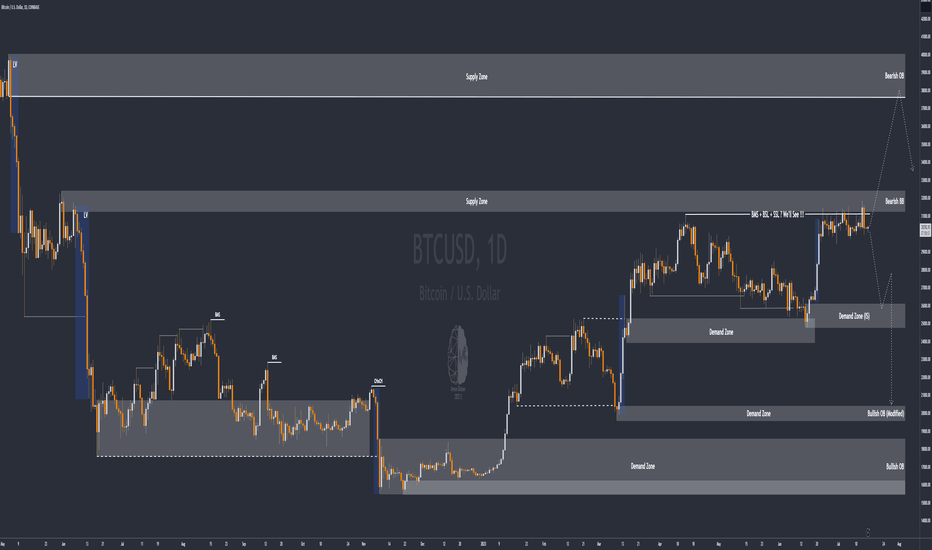Select the white horizontal line under the top supply zone
Image resolution: width=932 pixels, height=550 pixels.
(x=458, y=97)
